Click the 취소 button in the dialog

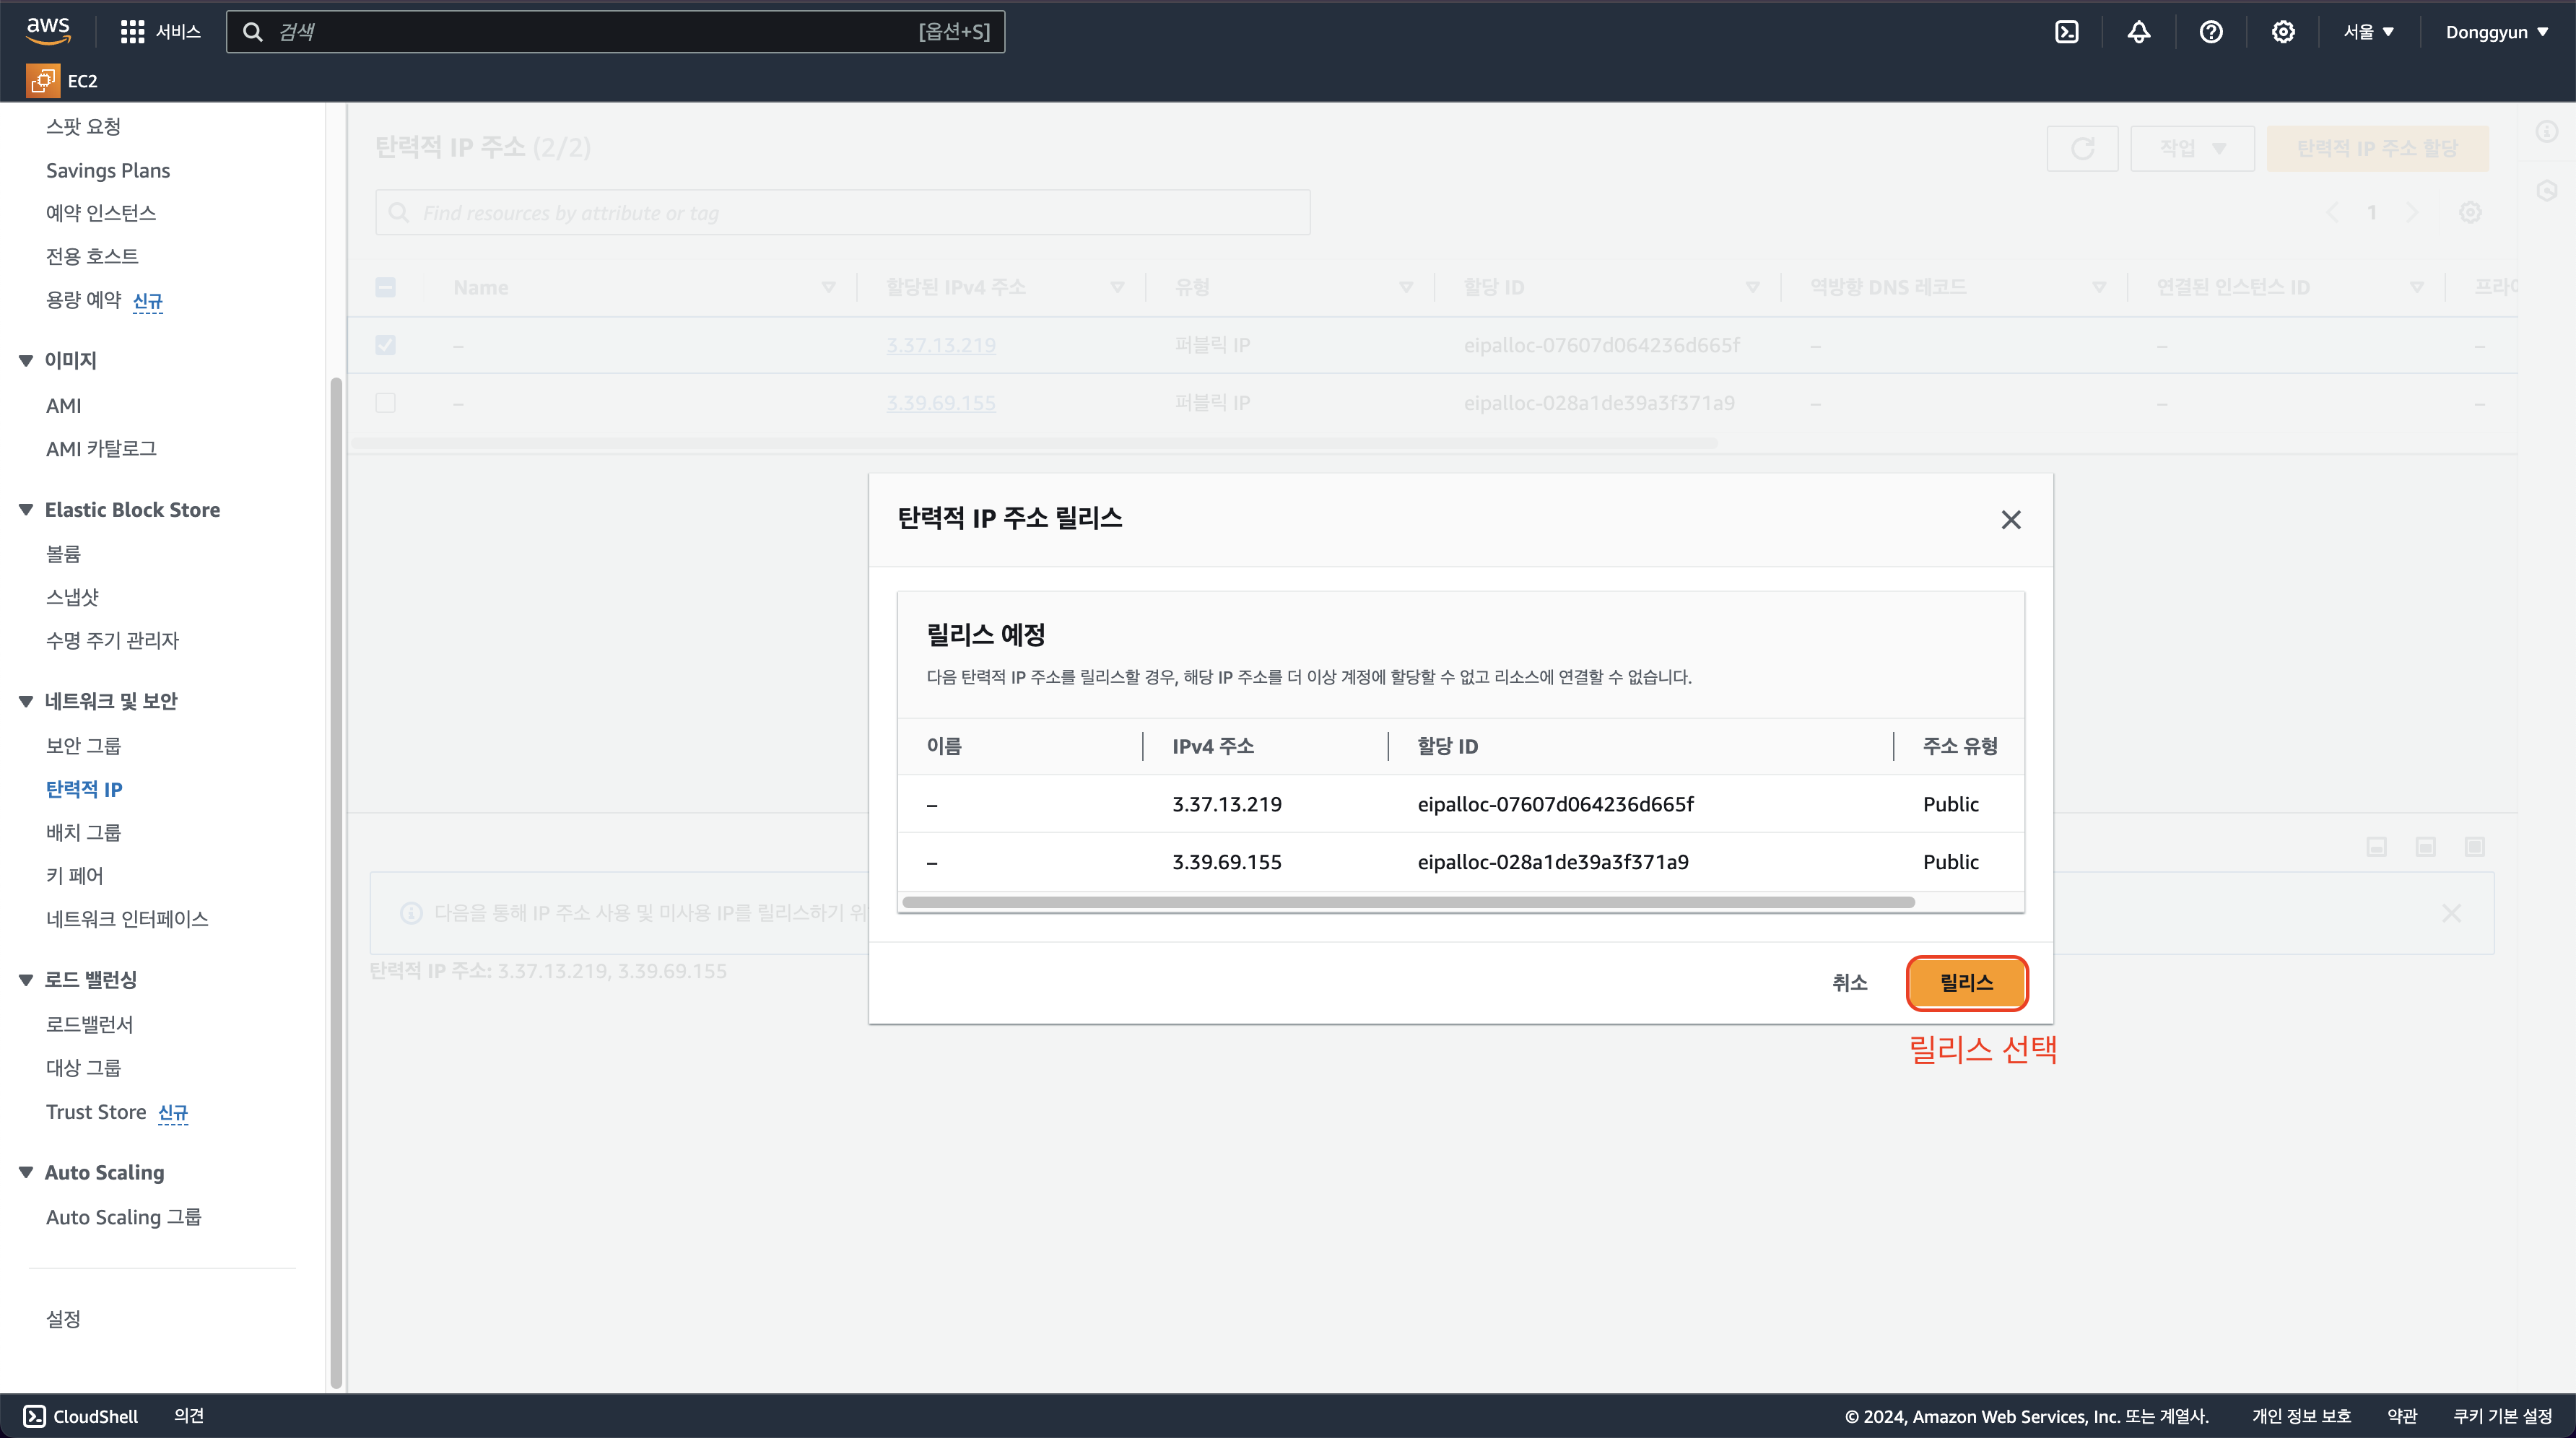1849,983
